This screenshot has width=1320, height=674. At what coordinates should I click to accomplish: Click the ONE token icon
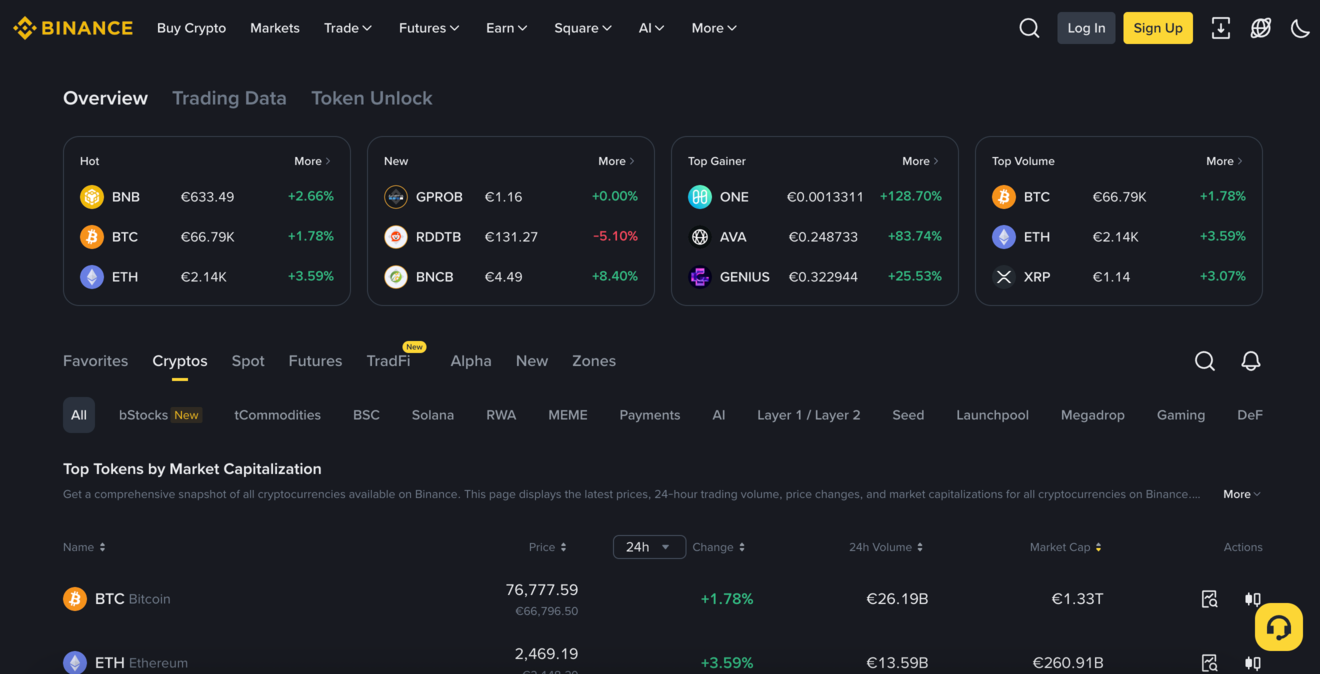pyautogui.click(x=700, y=197)
